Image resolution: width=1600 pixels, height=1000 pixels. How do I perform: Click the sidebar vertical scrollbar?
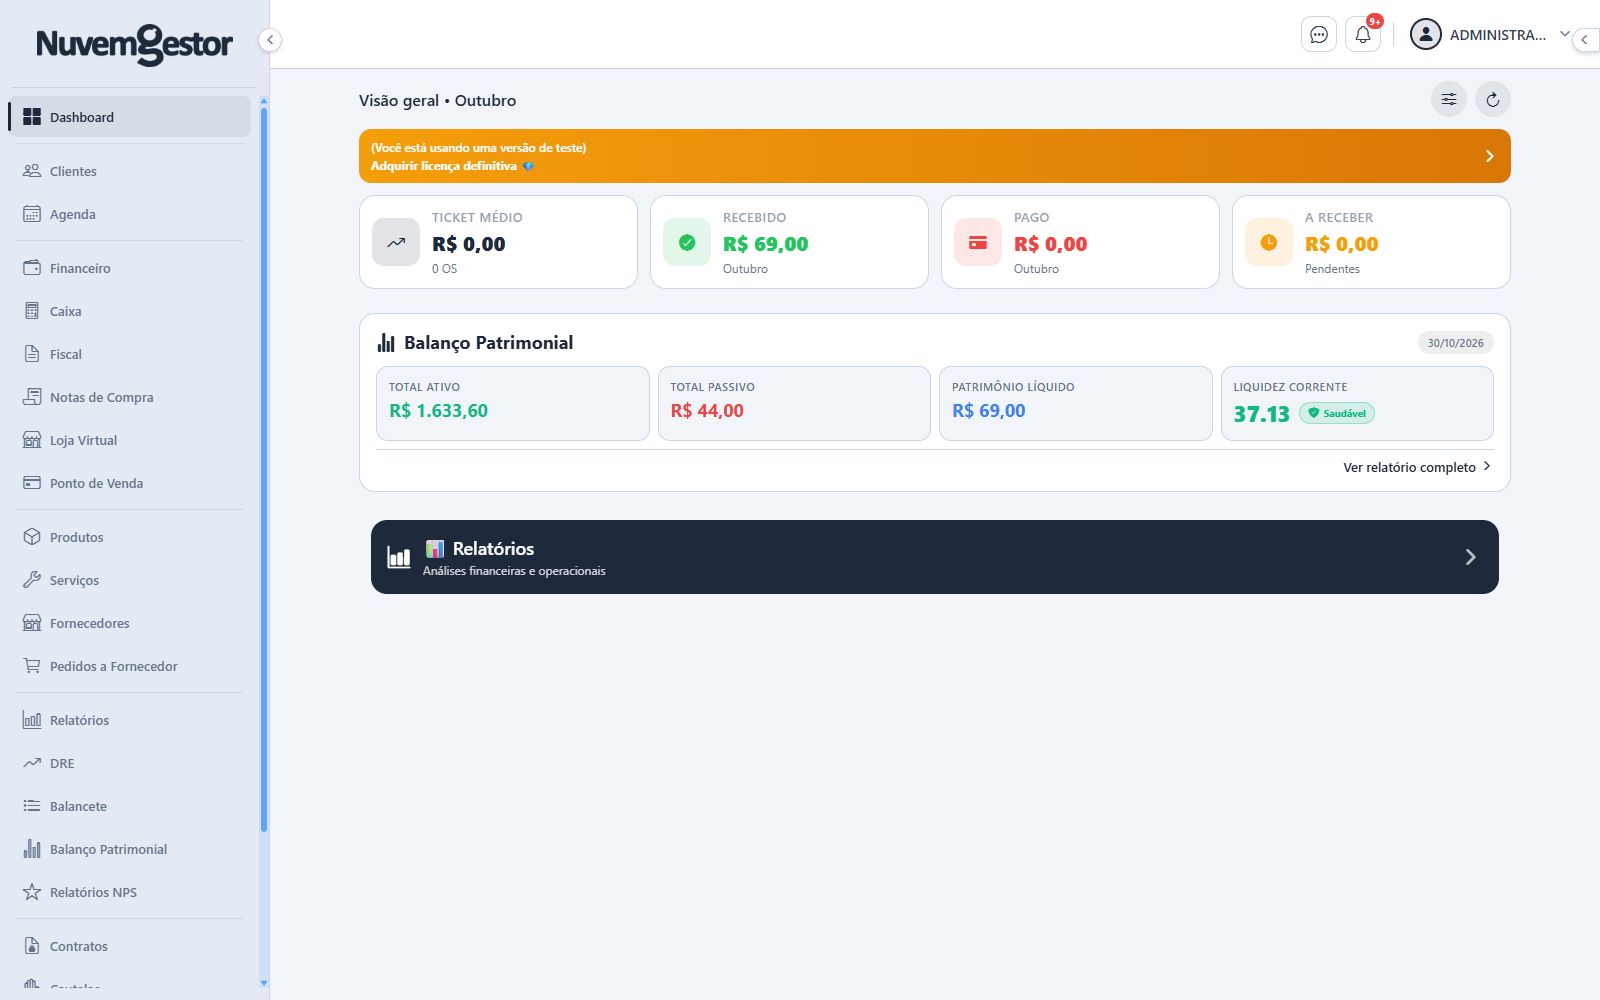pos(264,470)
